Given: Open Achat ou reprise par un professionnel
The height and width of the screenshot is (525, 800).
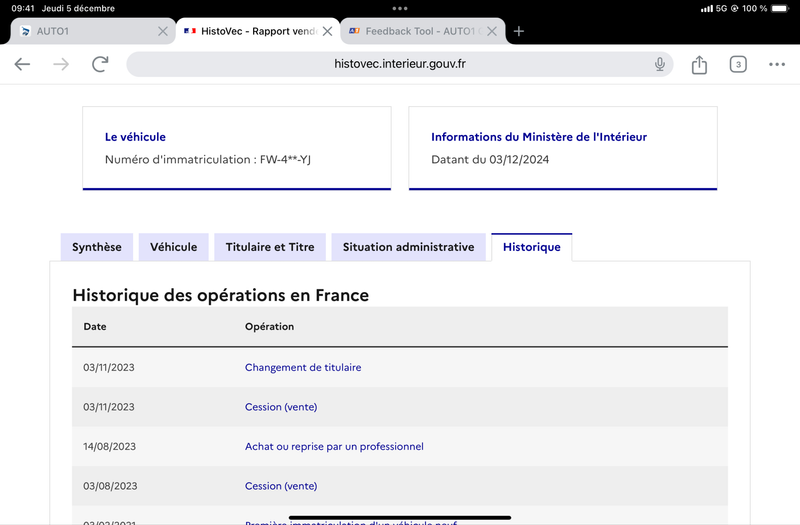Looking at the screenshot, I should [x=334, y=446].
